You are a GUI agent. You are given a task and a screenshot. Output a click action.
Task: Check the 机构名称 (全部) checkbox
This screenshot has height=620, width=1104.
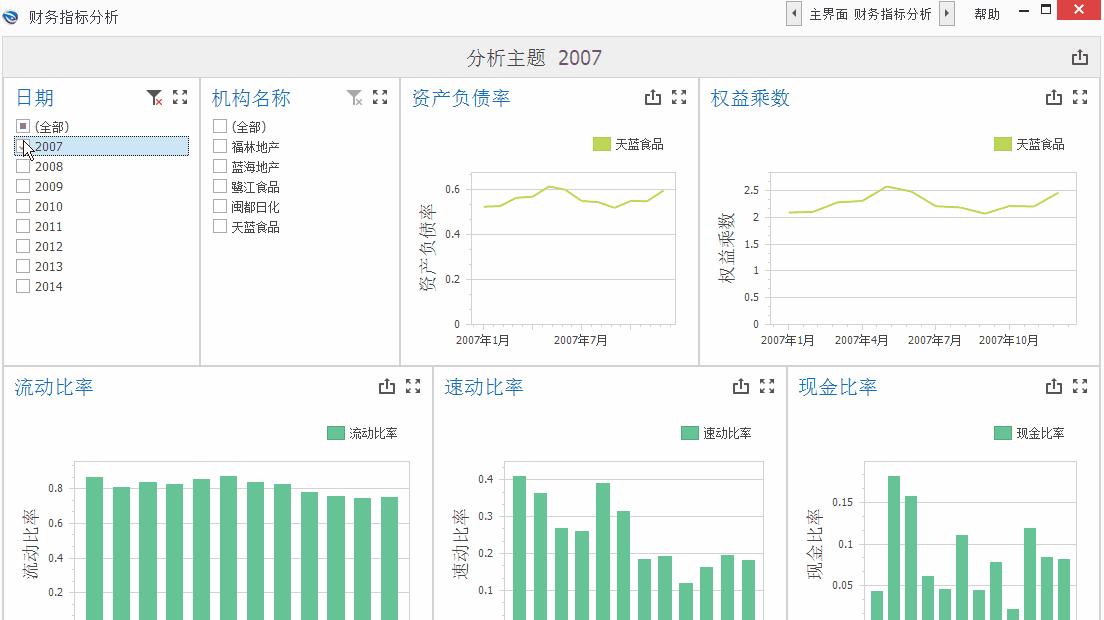pyautogui.click(x=220, y=126)
